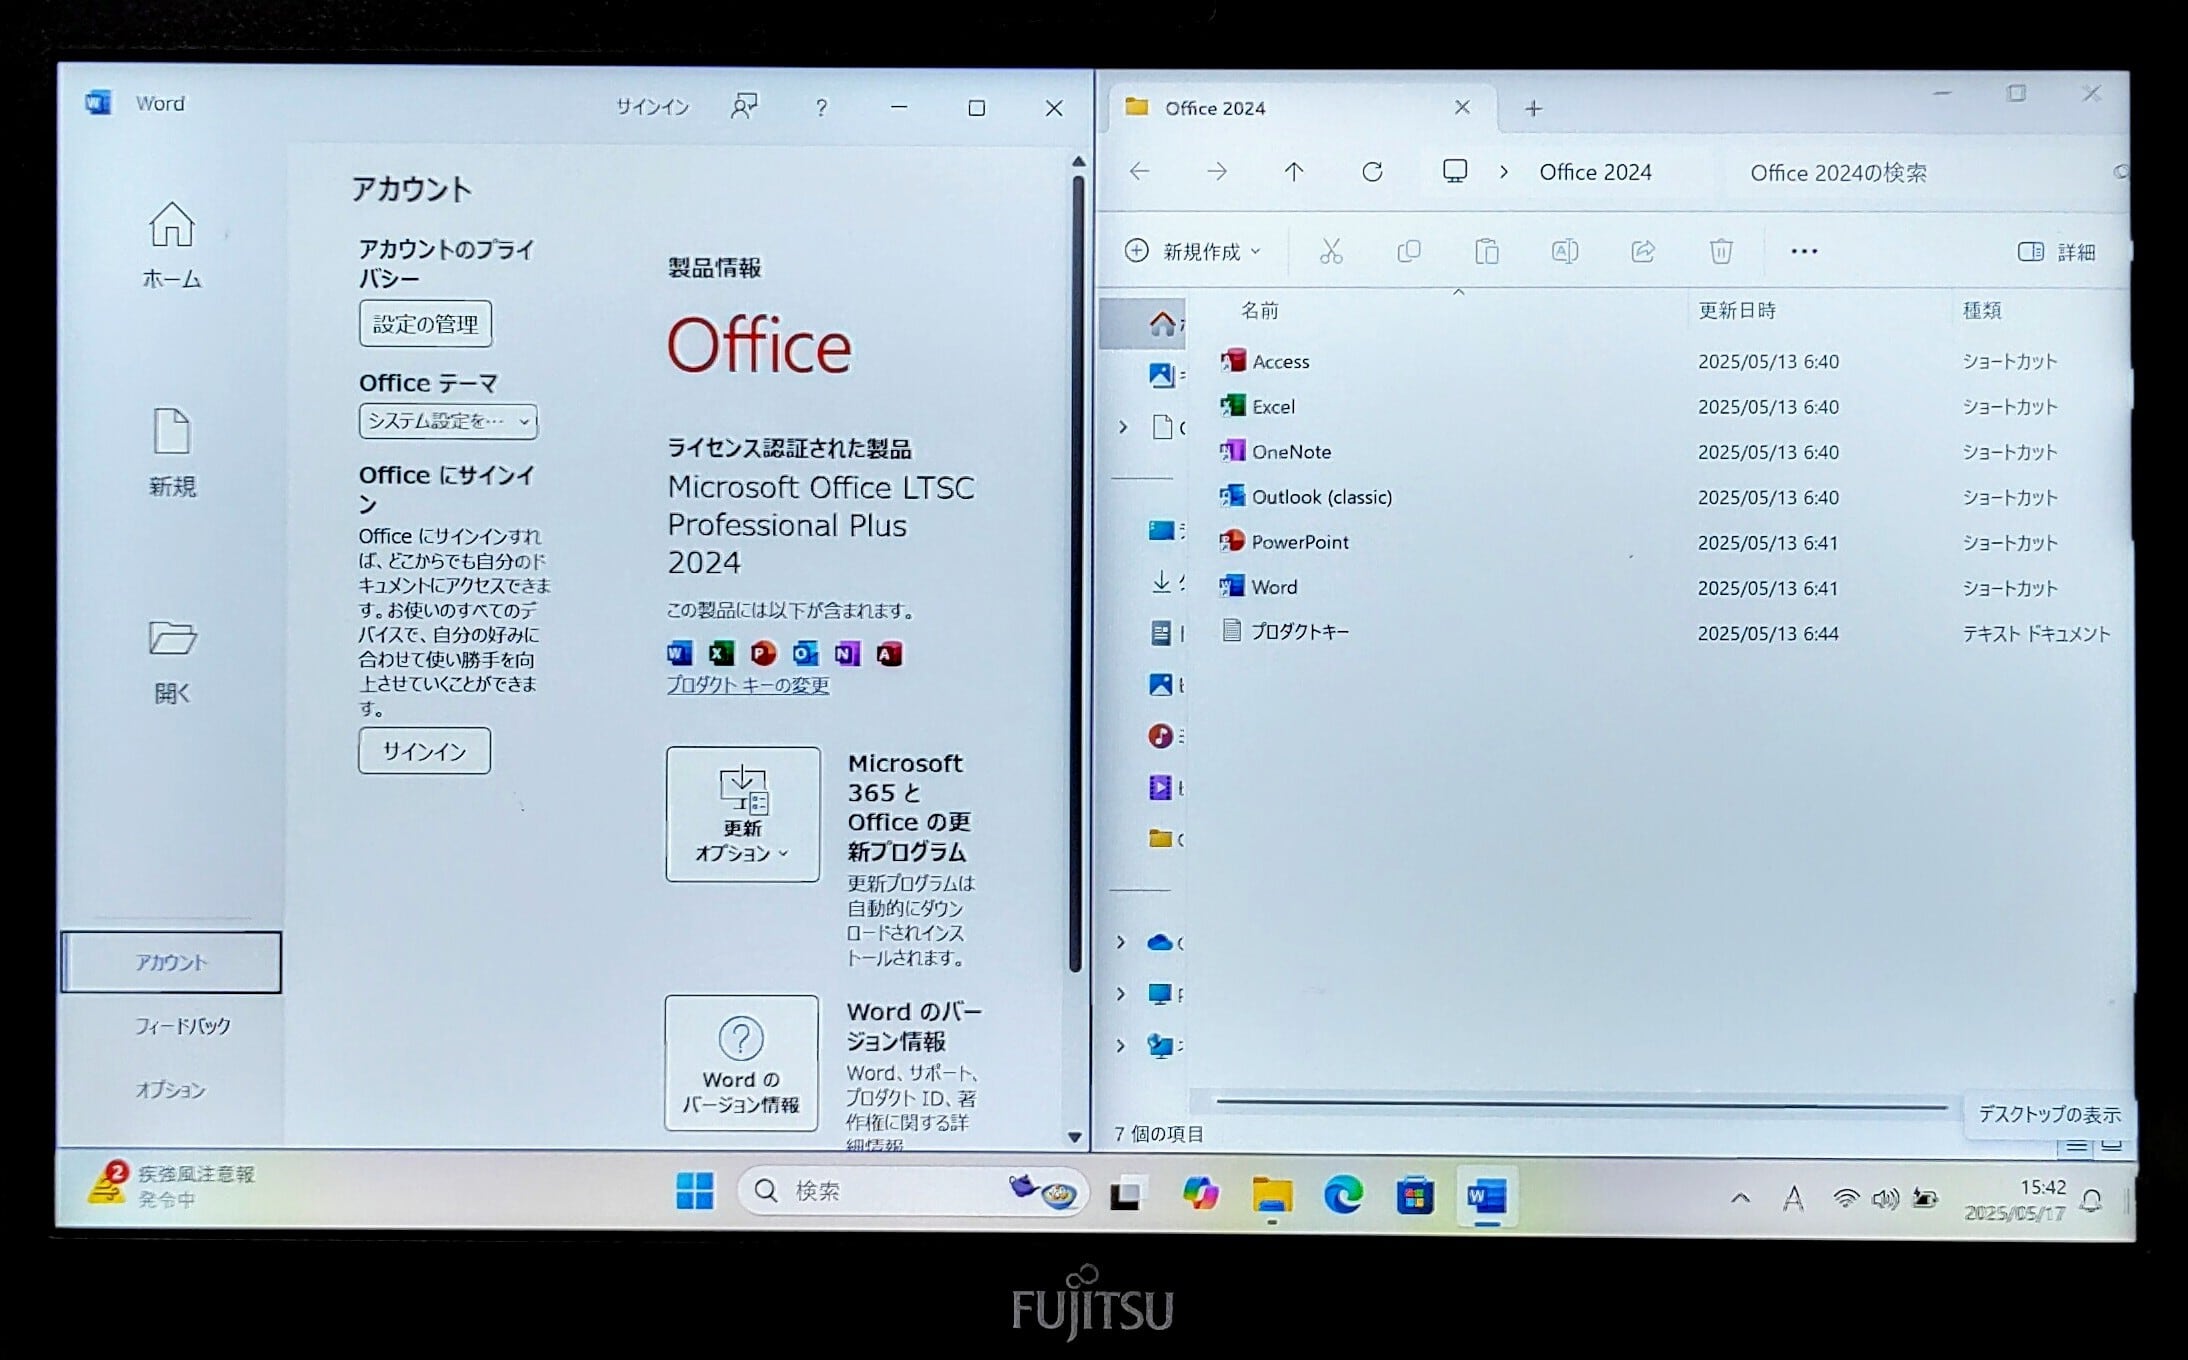This screenshot has width=2188, height=1360.
Task: Click the Open folder icon in Word
Action: click(171, 638)
